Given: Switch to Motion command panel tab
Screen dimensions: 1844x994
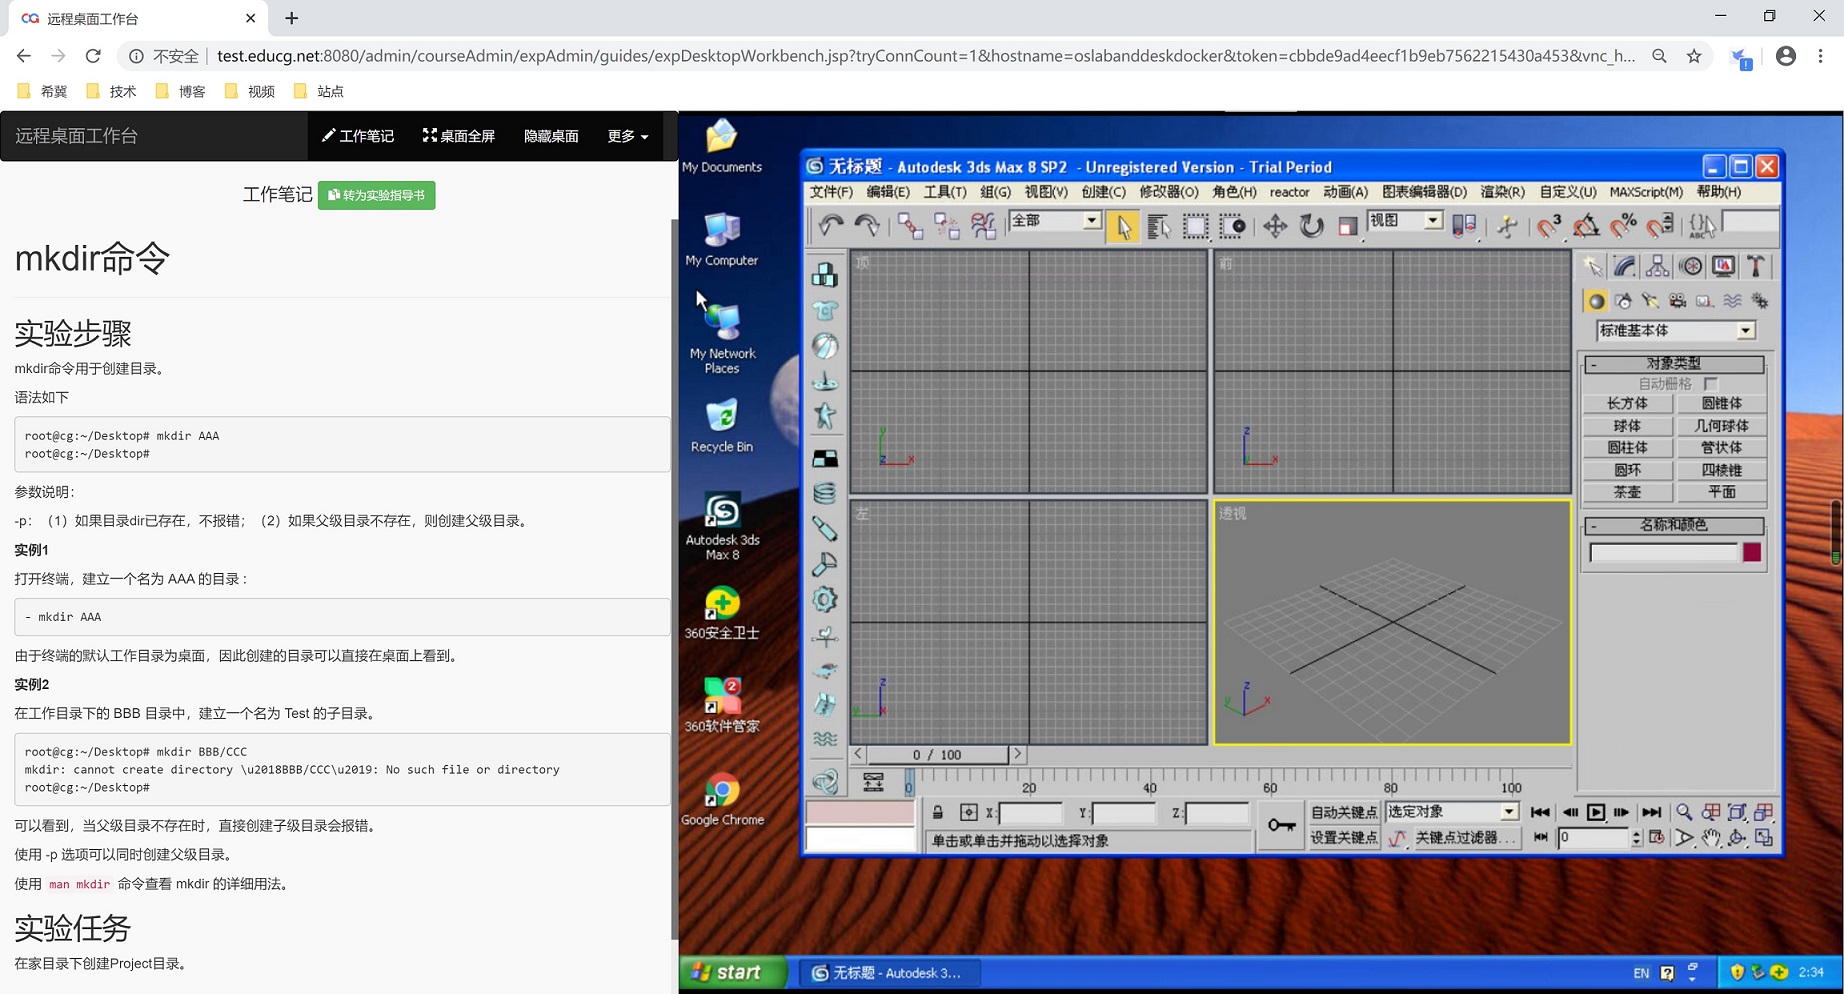Looking at the screenshot, I should click(x=1691, y=266).
